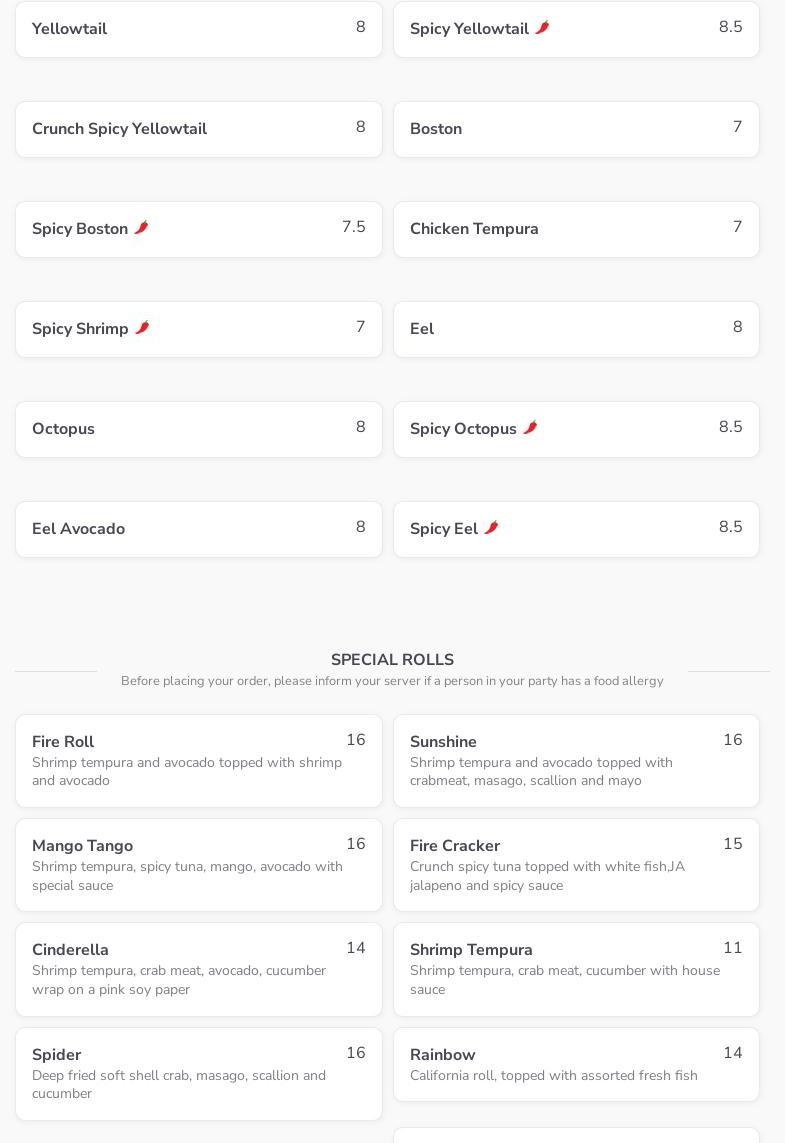Select the Boston roll card

pos(576,129)
